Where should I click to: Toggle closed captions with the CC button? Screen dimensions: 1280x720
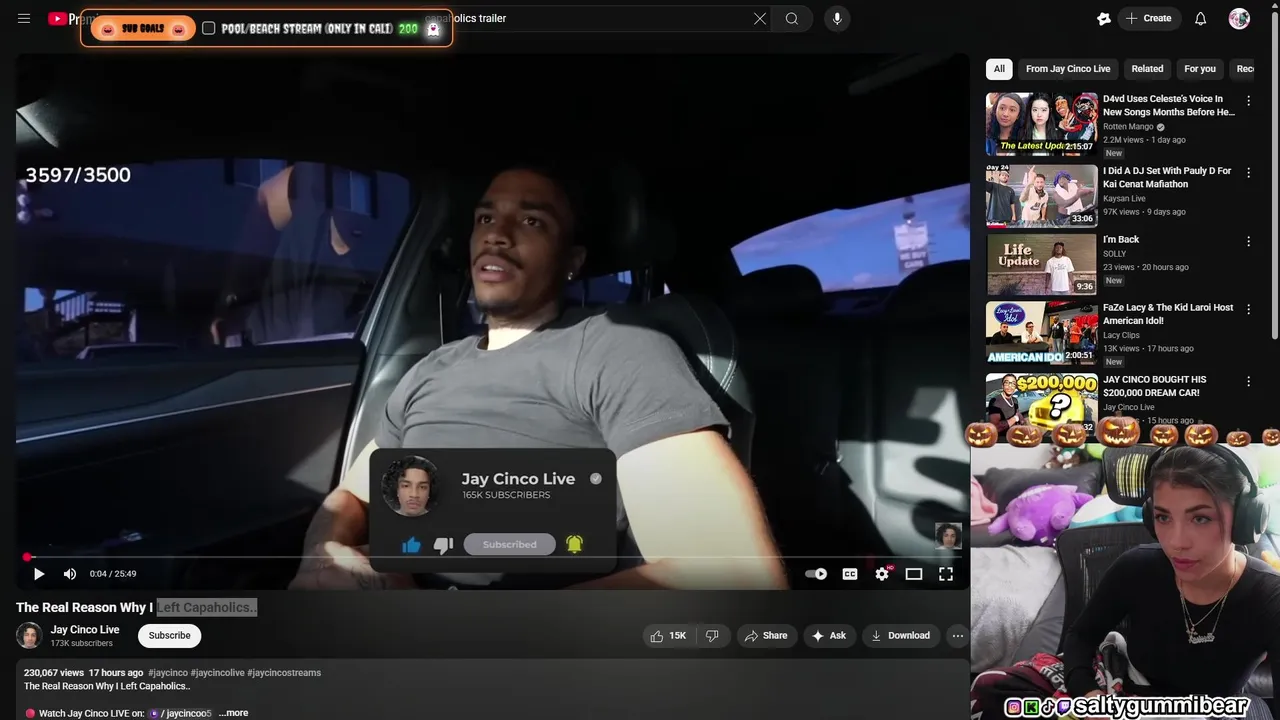(850, 574)
